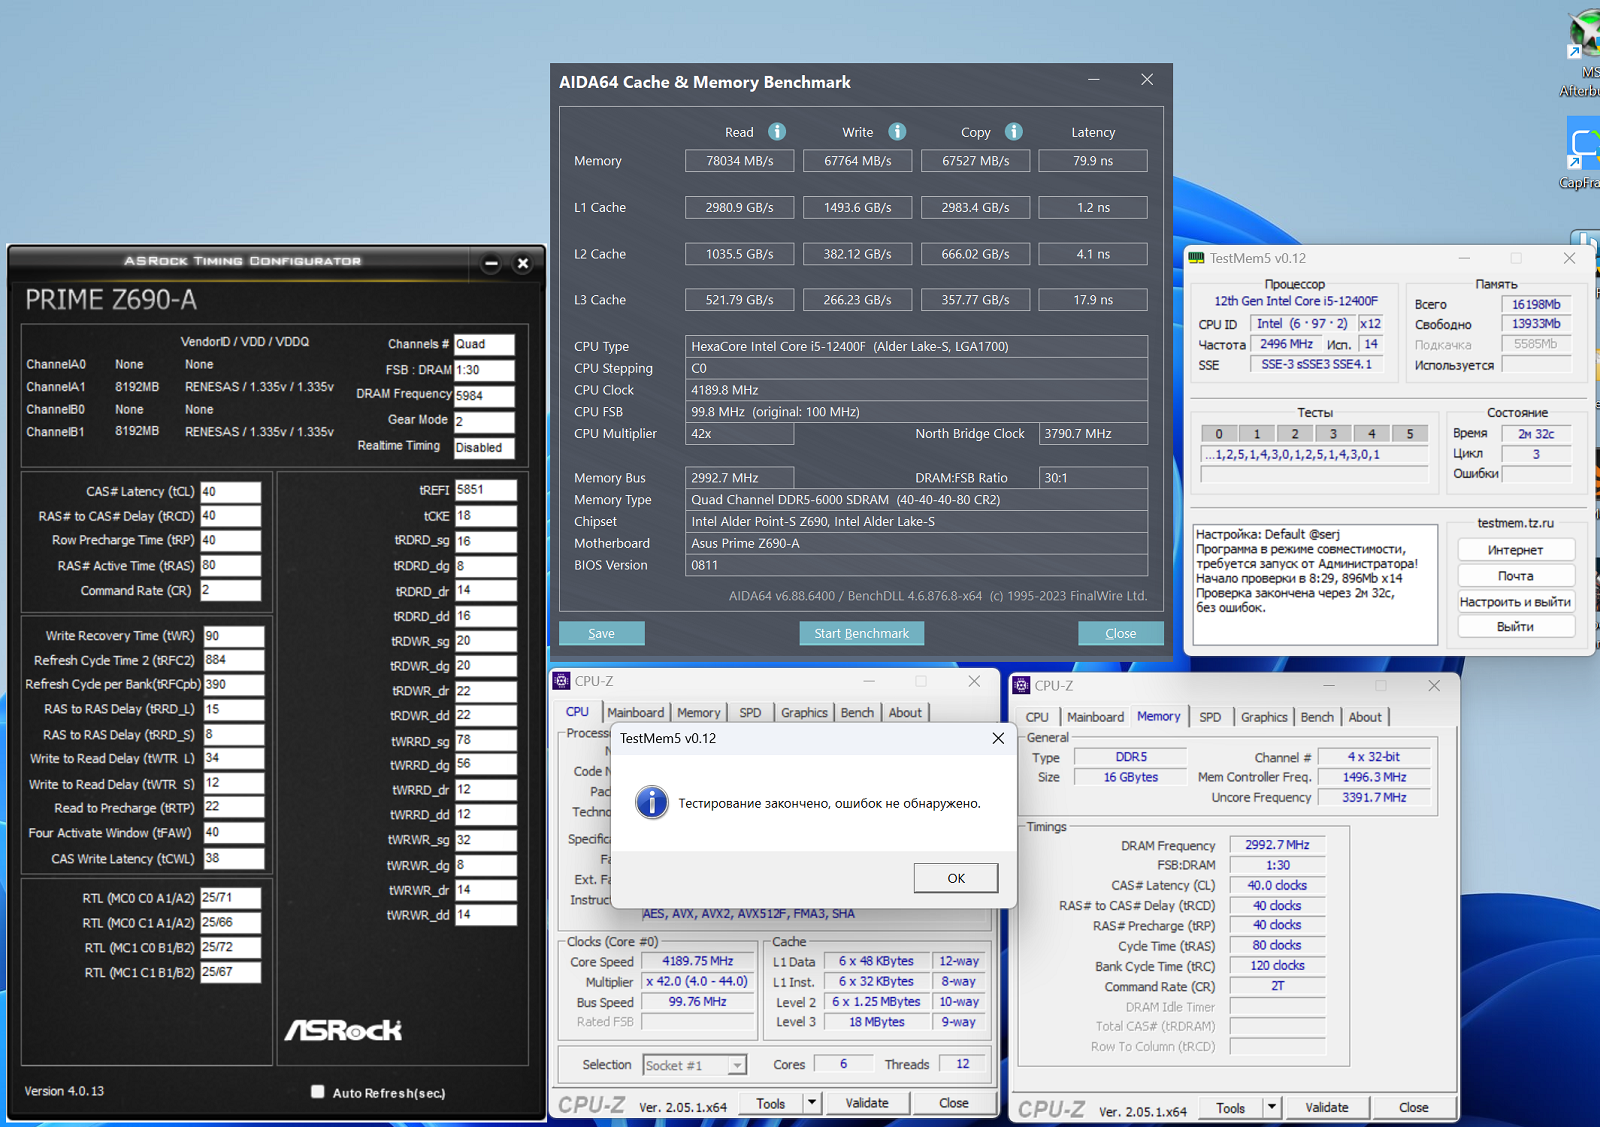Expand the Tools dropdown arrow in right CPU-Z
Image resolution: width=1600 pixels, height=1127 pixels.
point(1272,1107)
